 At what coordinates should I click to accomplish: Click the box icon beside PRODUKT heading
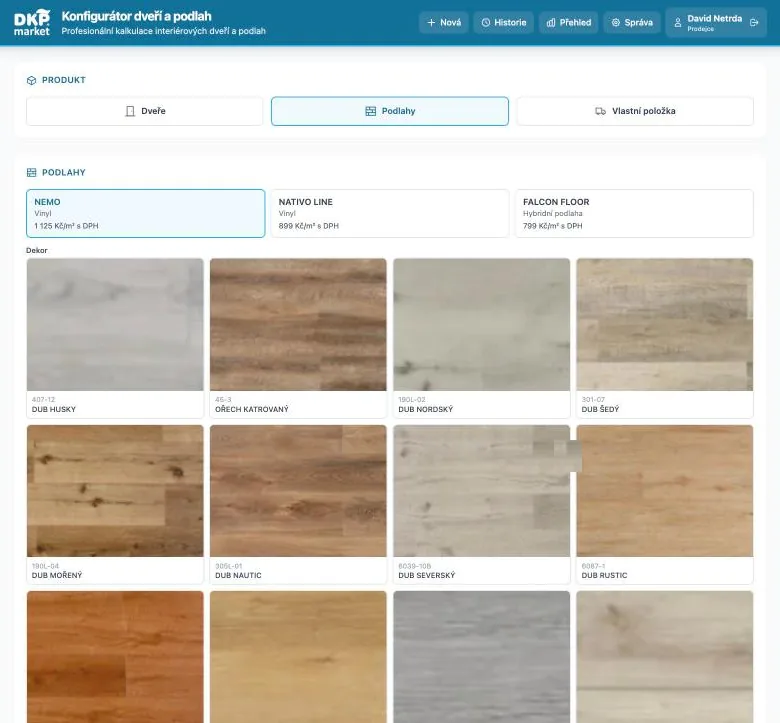click(x=31, y=80)
